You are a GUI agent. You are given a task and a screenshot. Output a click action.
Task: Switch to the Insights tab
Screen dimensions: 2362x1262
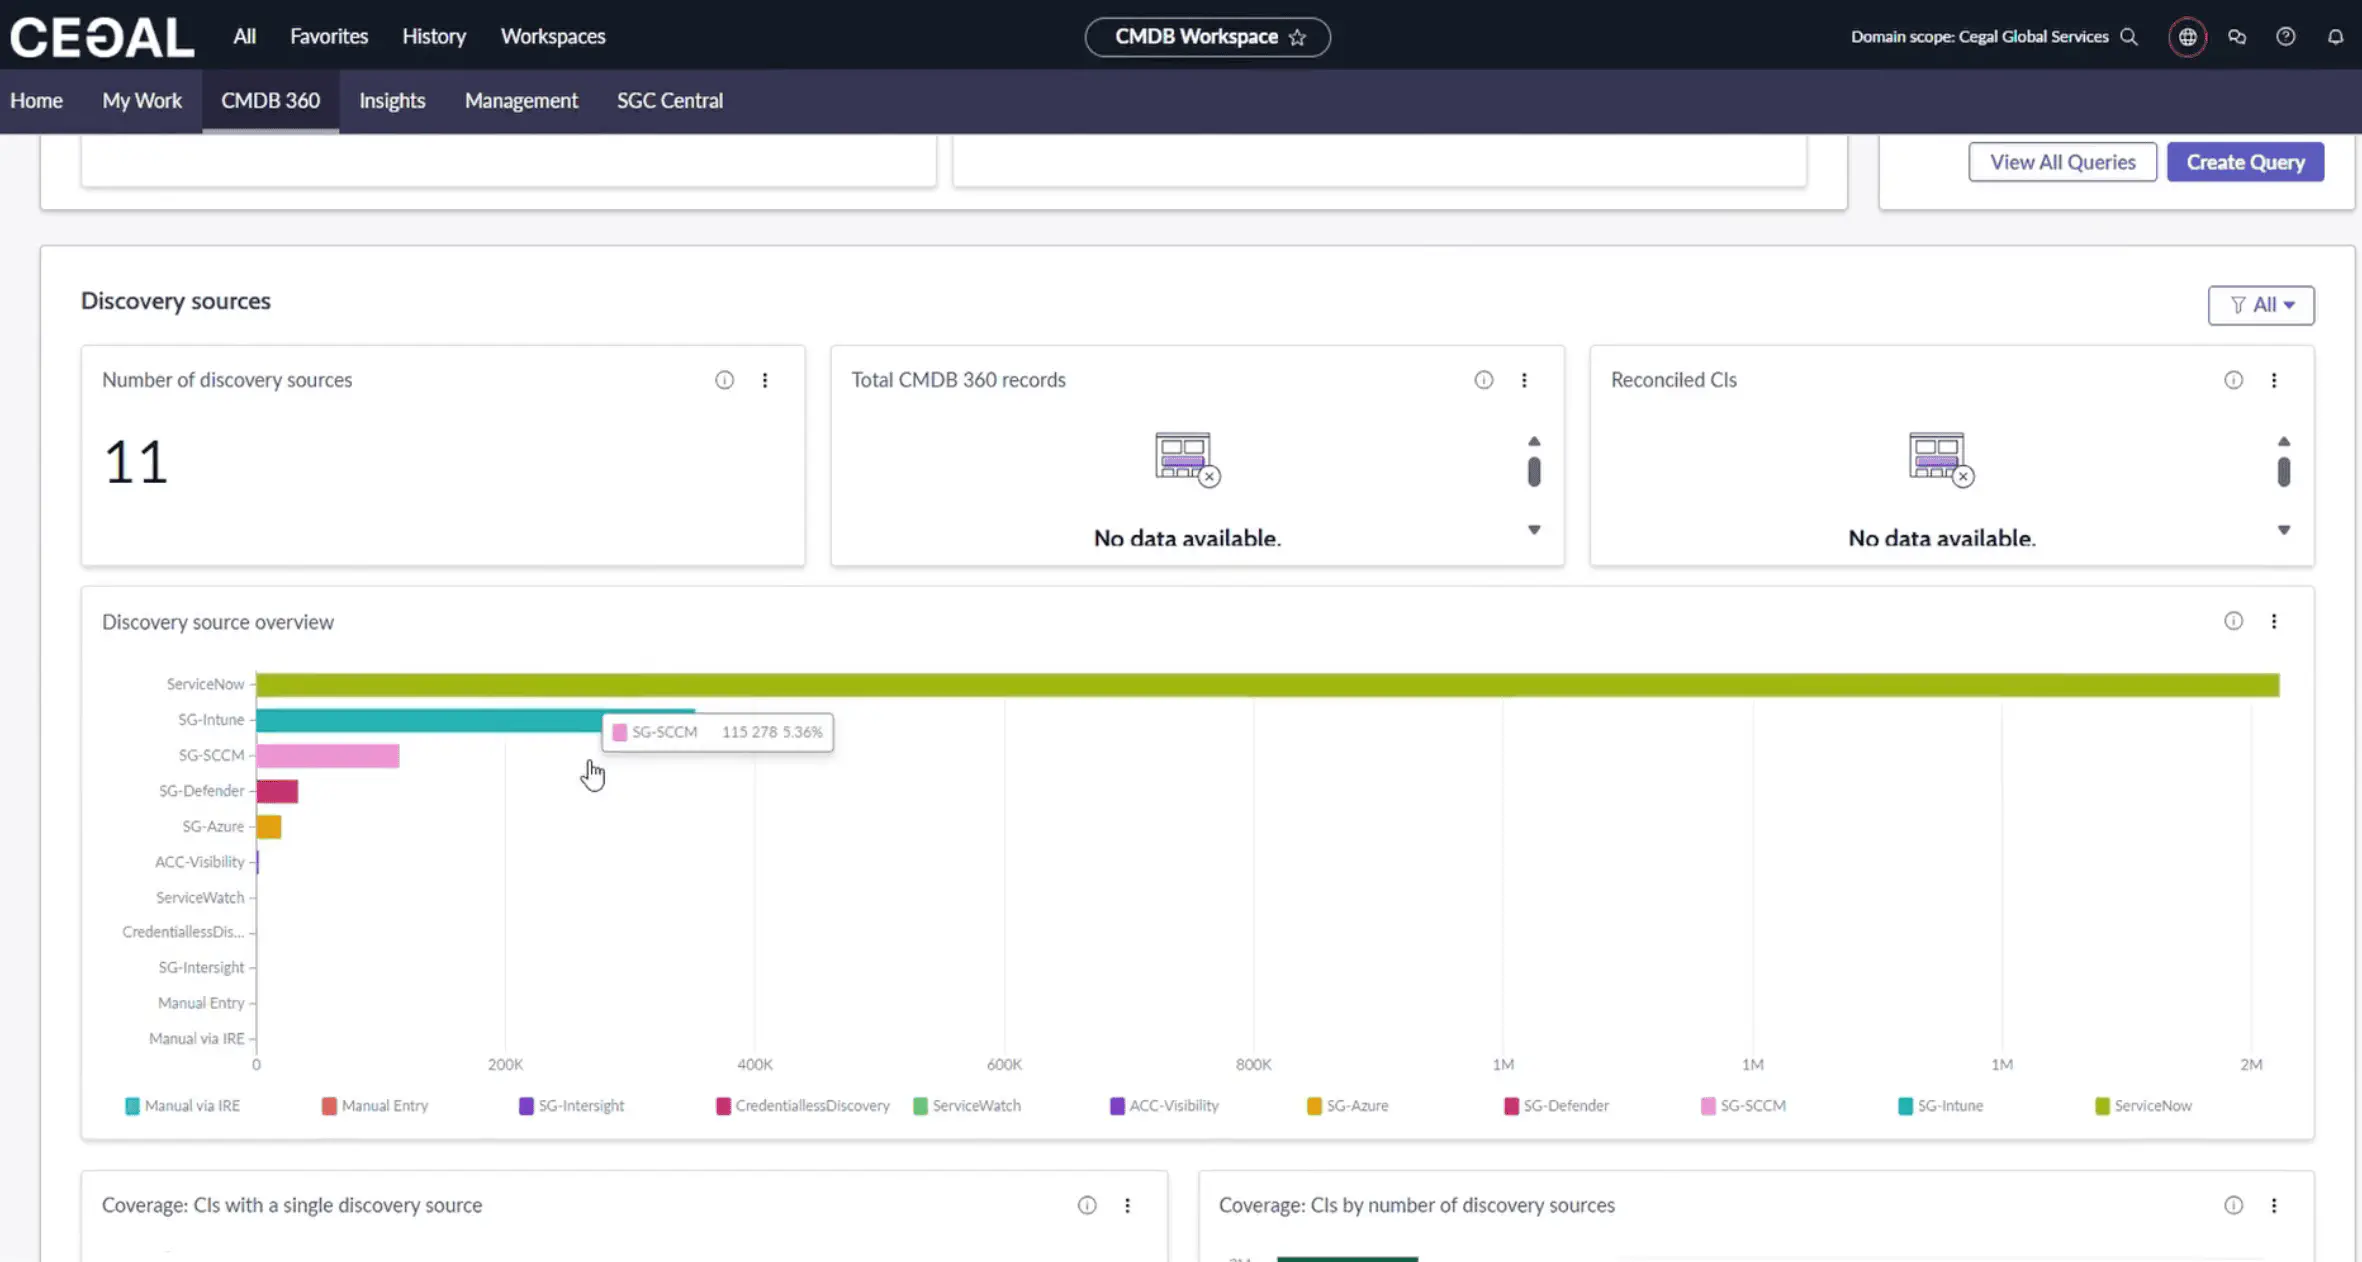tap(392, 101)
